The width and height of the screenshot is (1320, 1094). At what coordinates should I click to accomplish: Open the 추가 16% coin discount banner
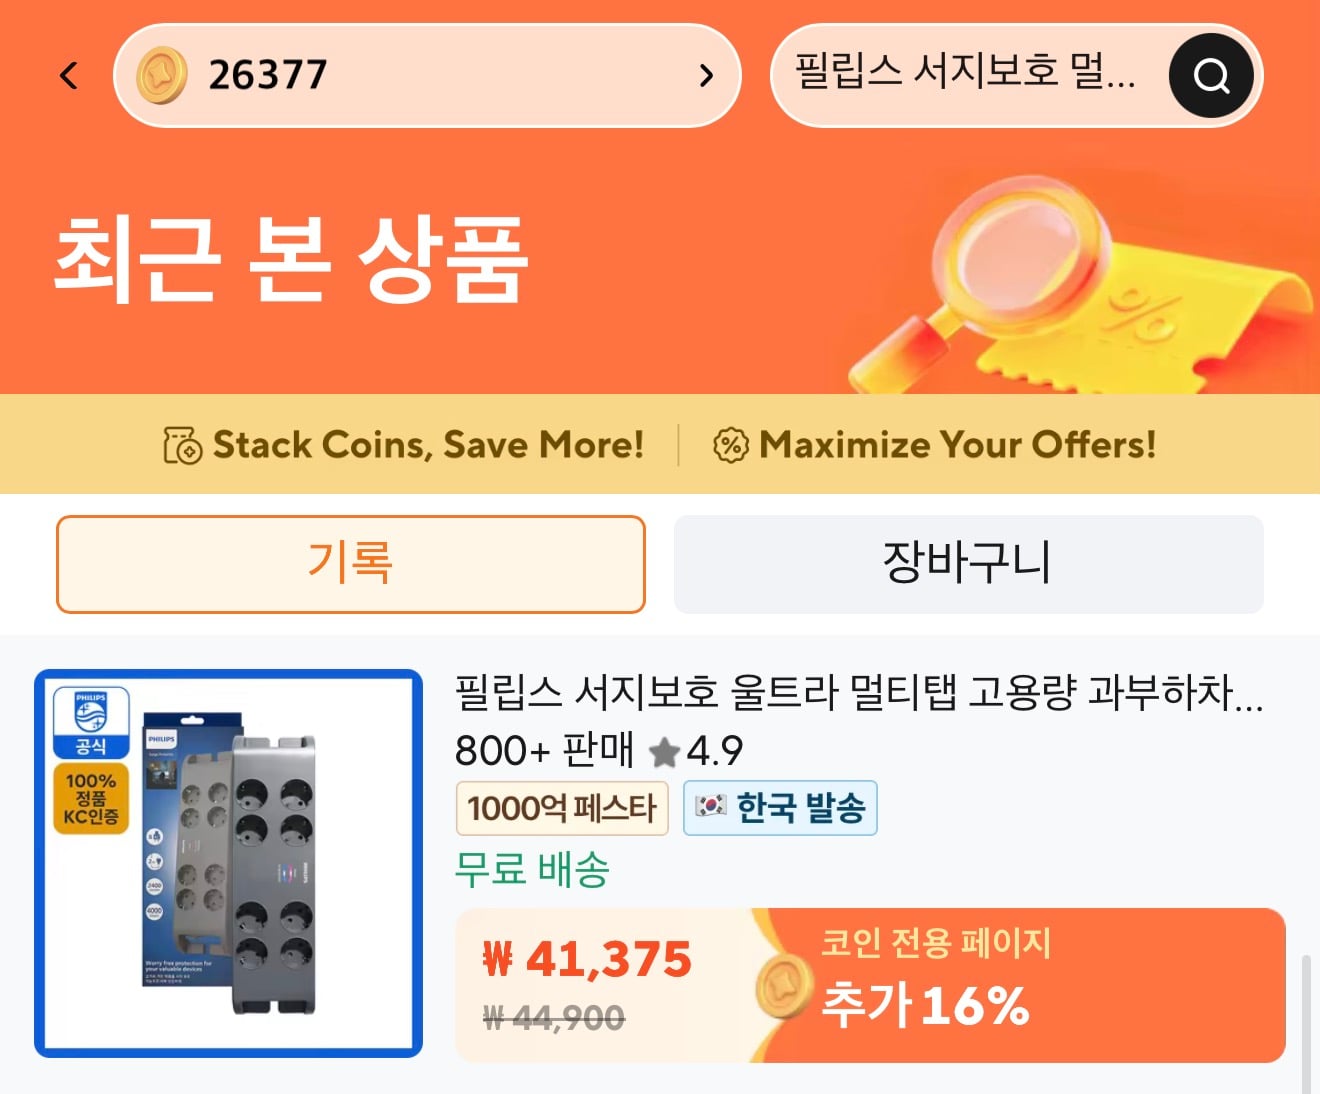point(928,1006)
